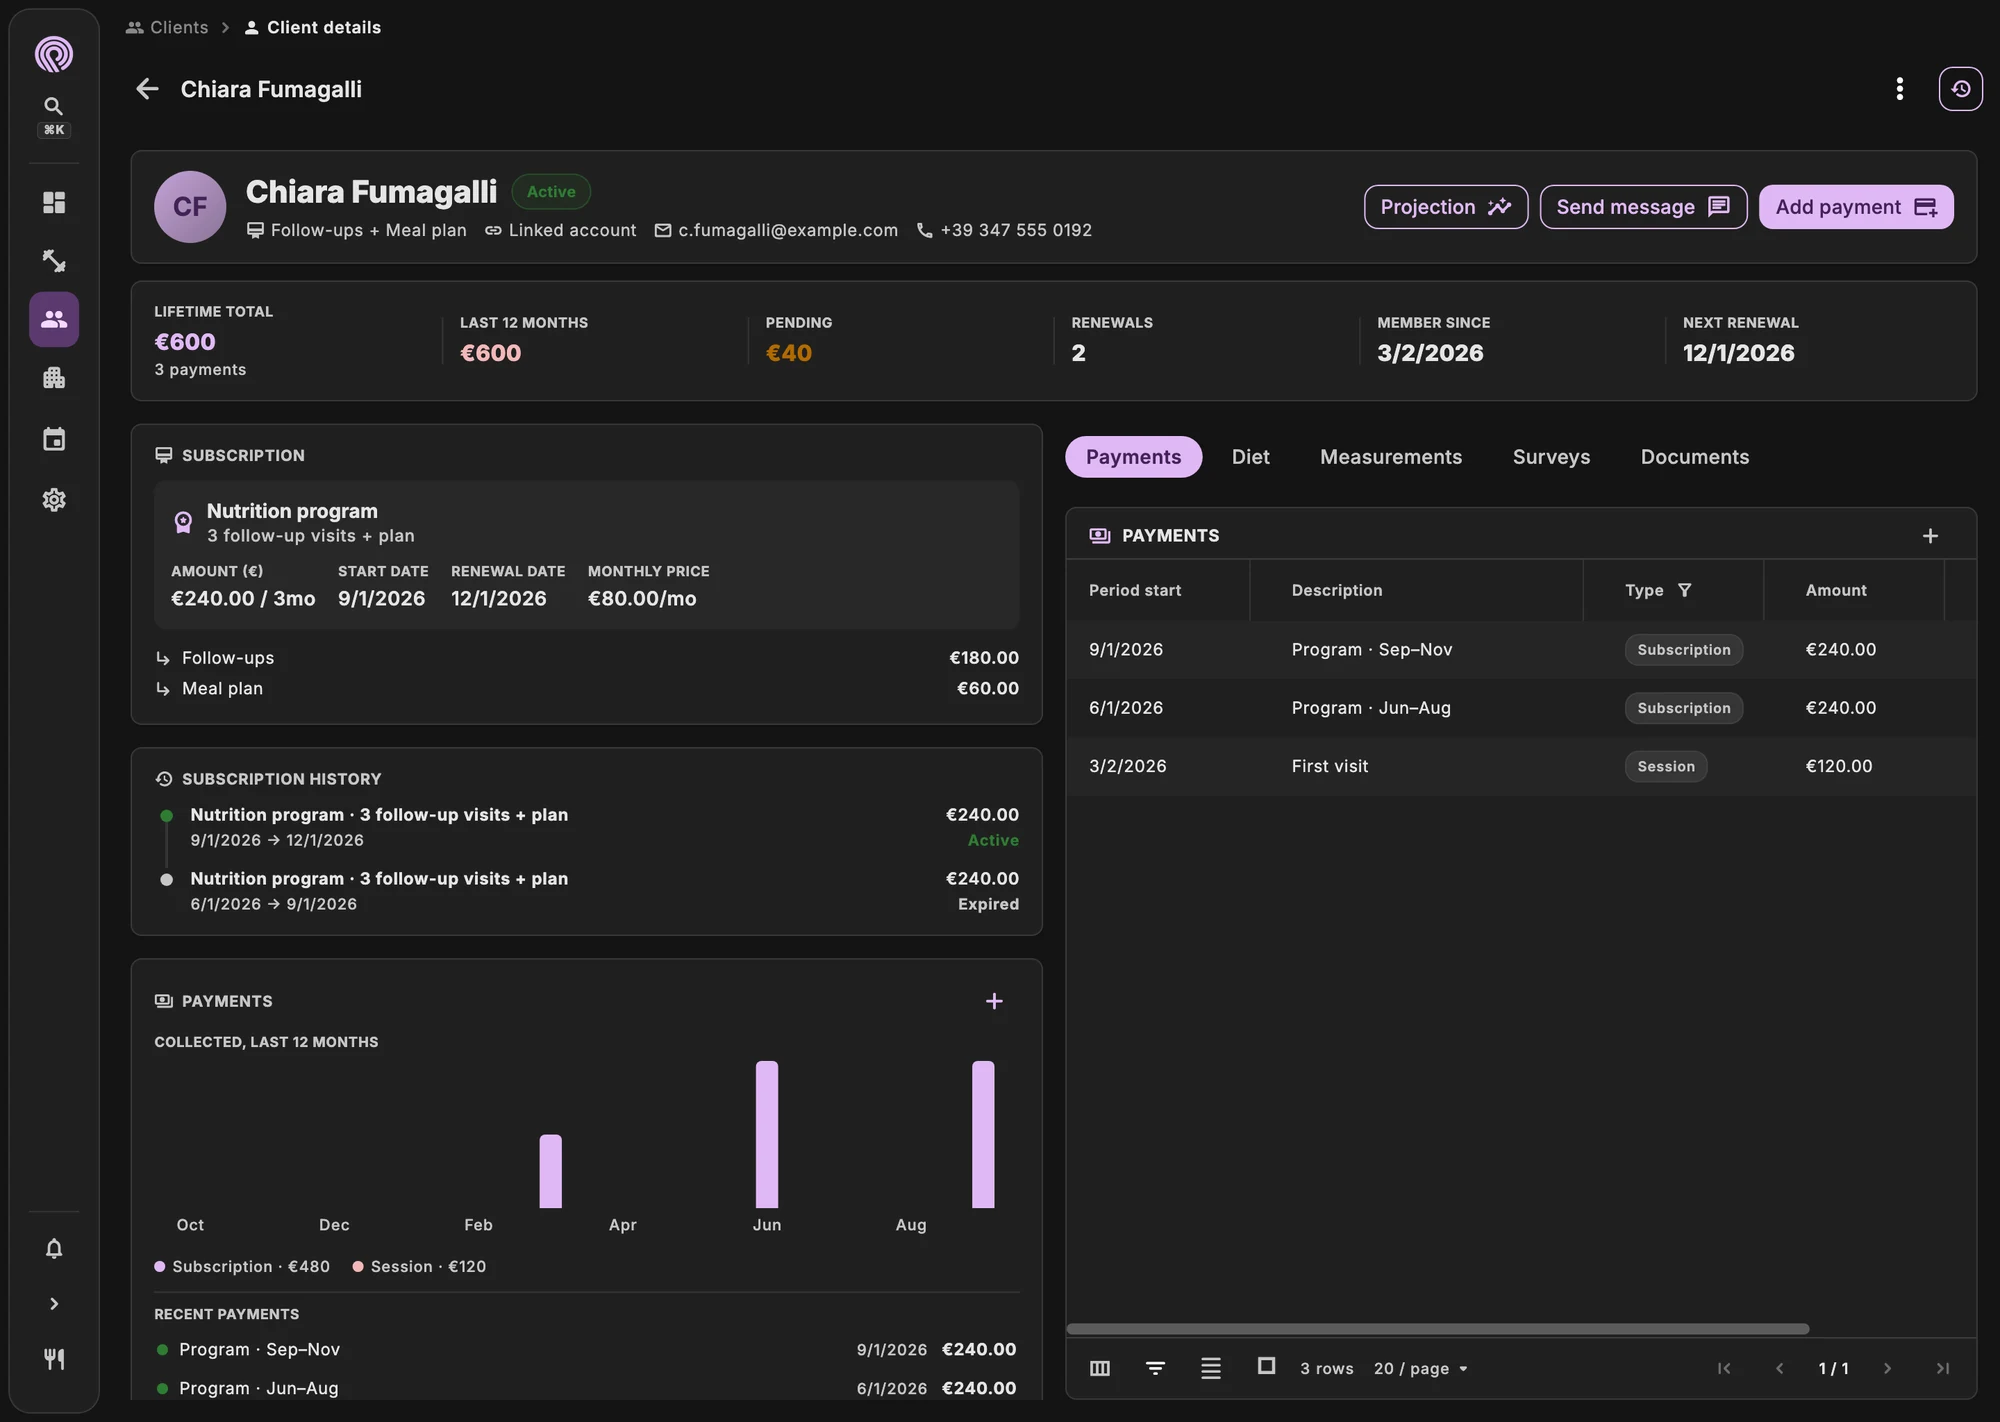Screen dimensions: 2000x1422
Task: Open the 20 / page dropdown
Action: tap(1421, 1368)
